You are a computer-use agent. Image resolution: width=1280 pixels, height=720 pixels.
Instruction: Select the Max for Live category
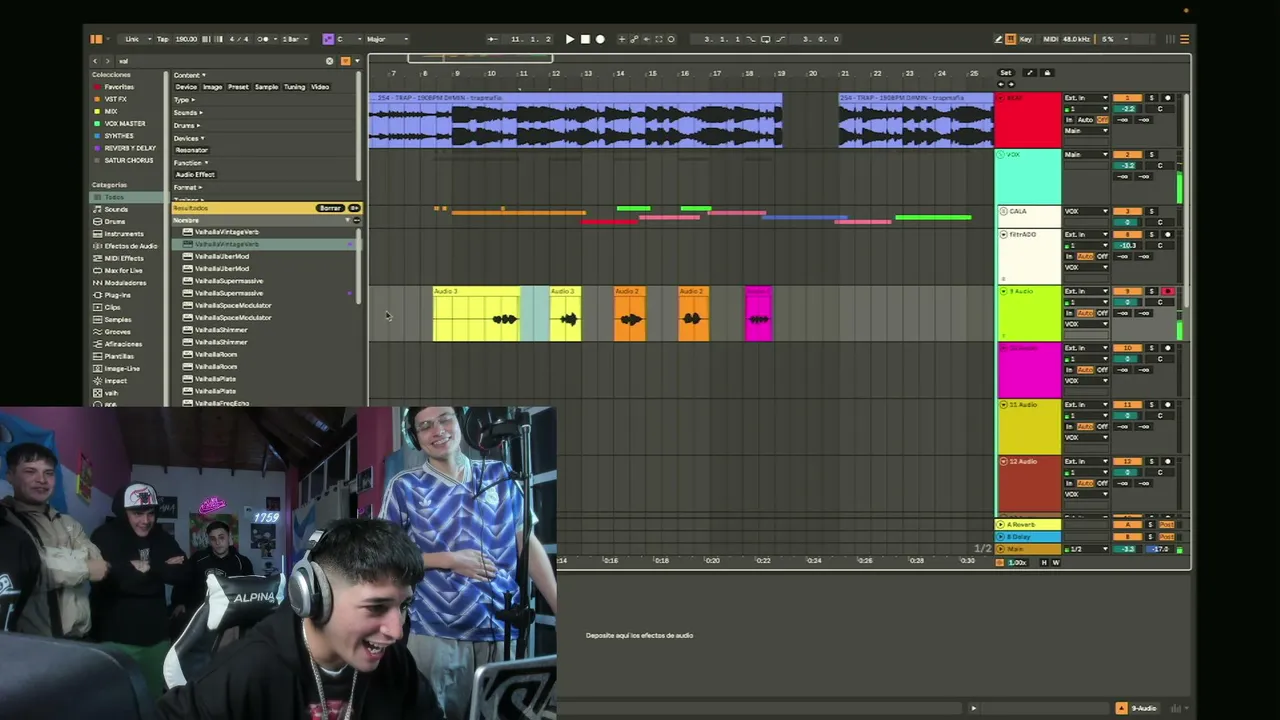123,271
